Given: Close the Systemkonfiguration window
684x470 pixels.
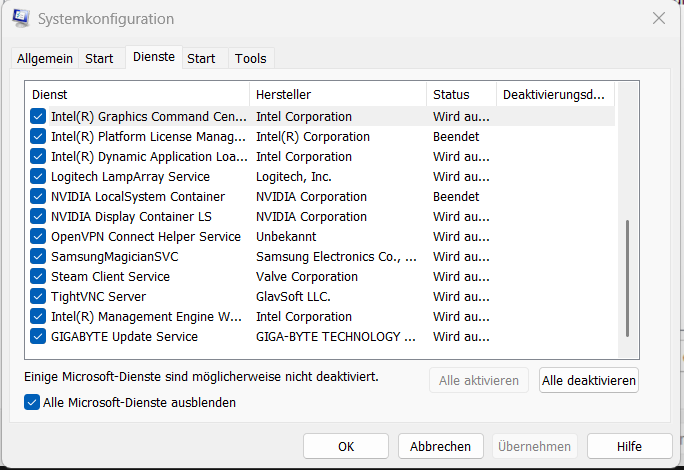Looking at the screenshot, I should (659, 18).
